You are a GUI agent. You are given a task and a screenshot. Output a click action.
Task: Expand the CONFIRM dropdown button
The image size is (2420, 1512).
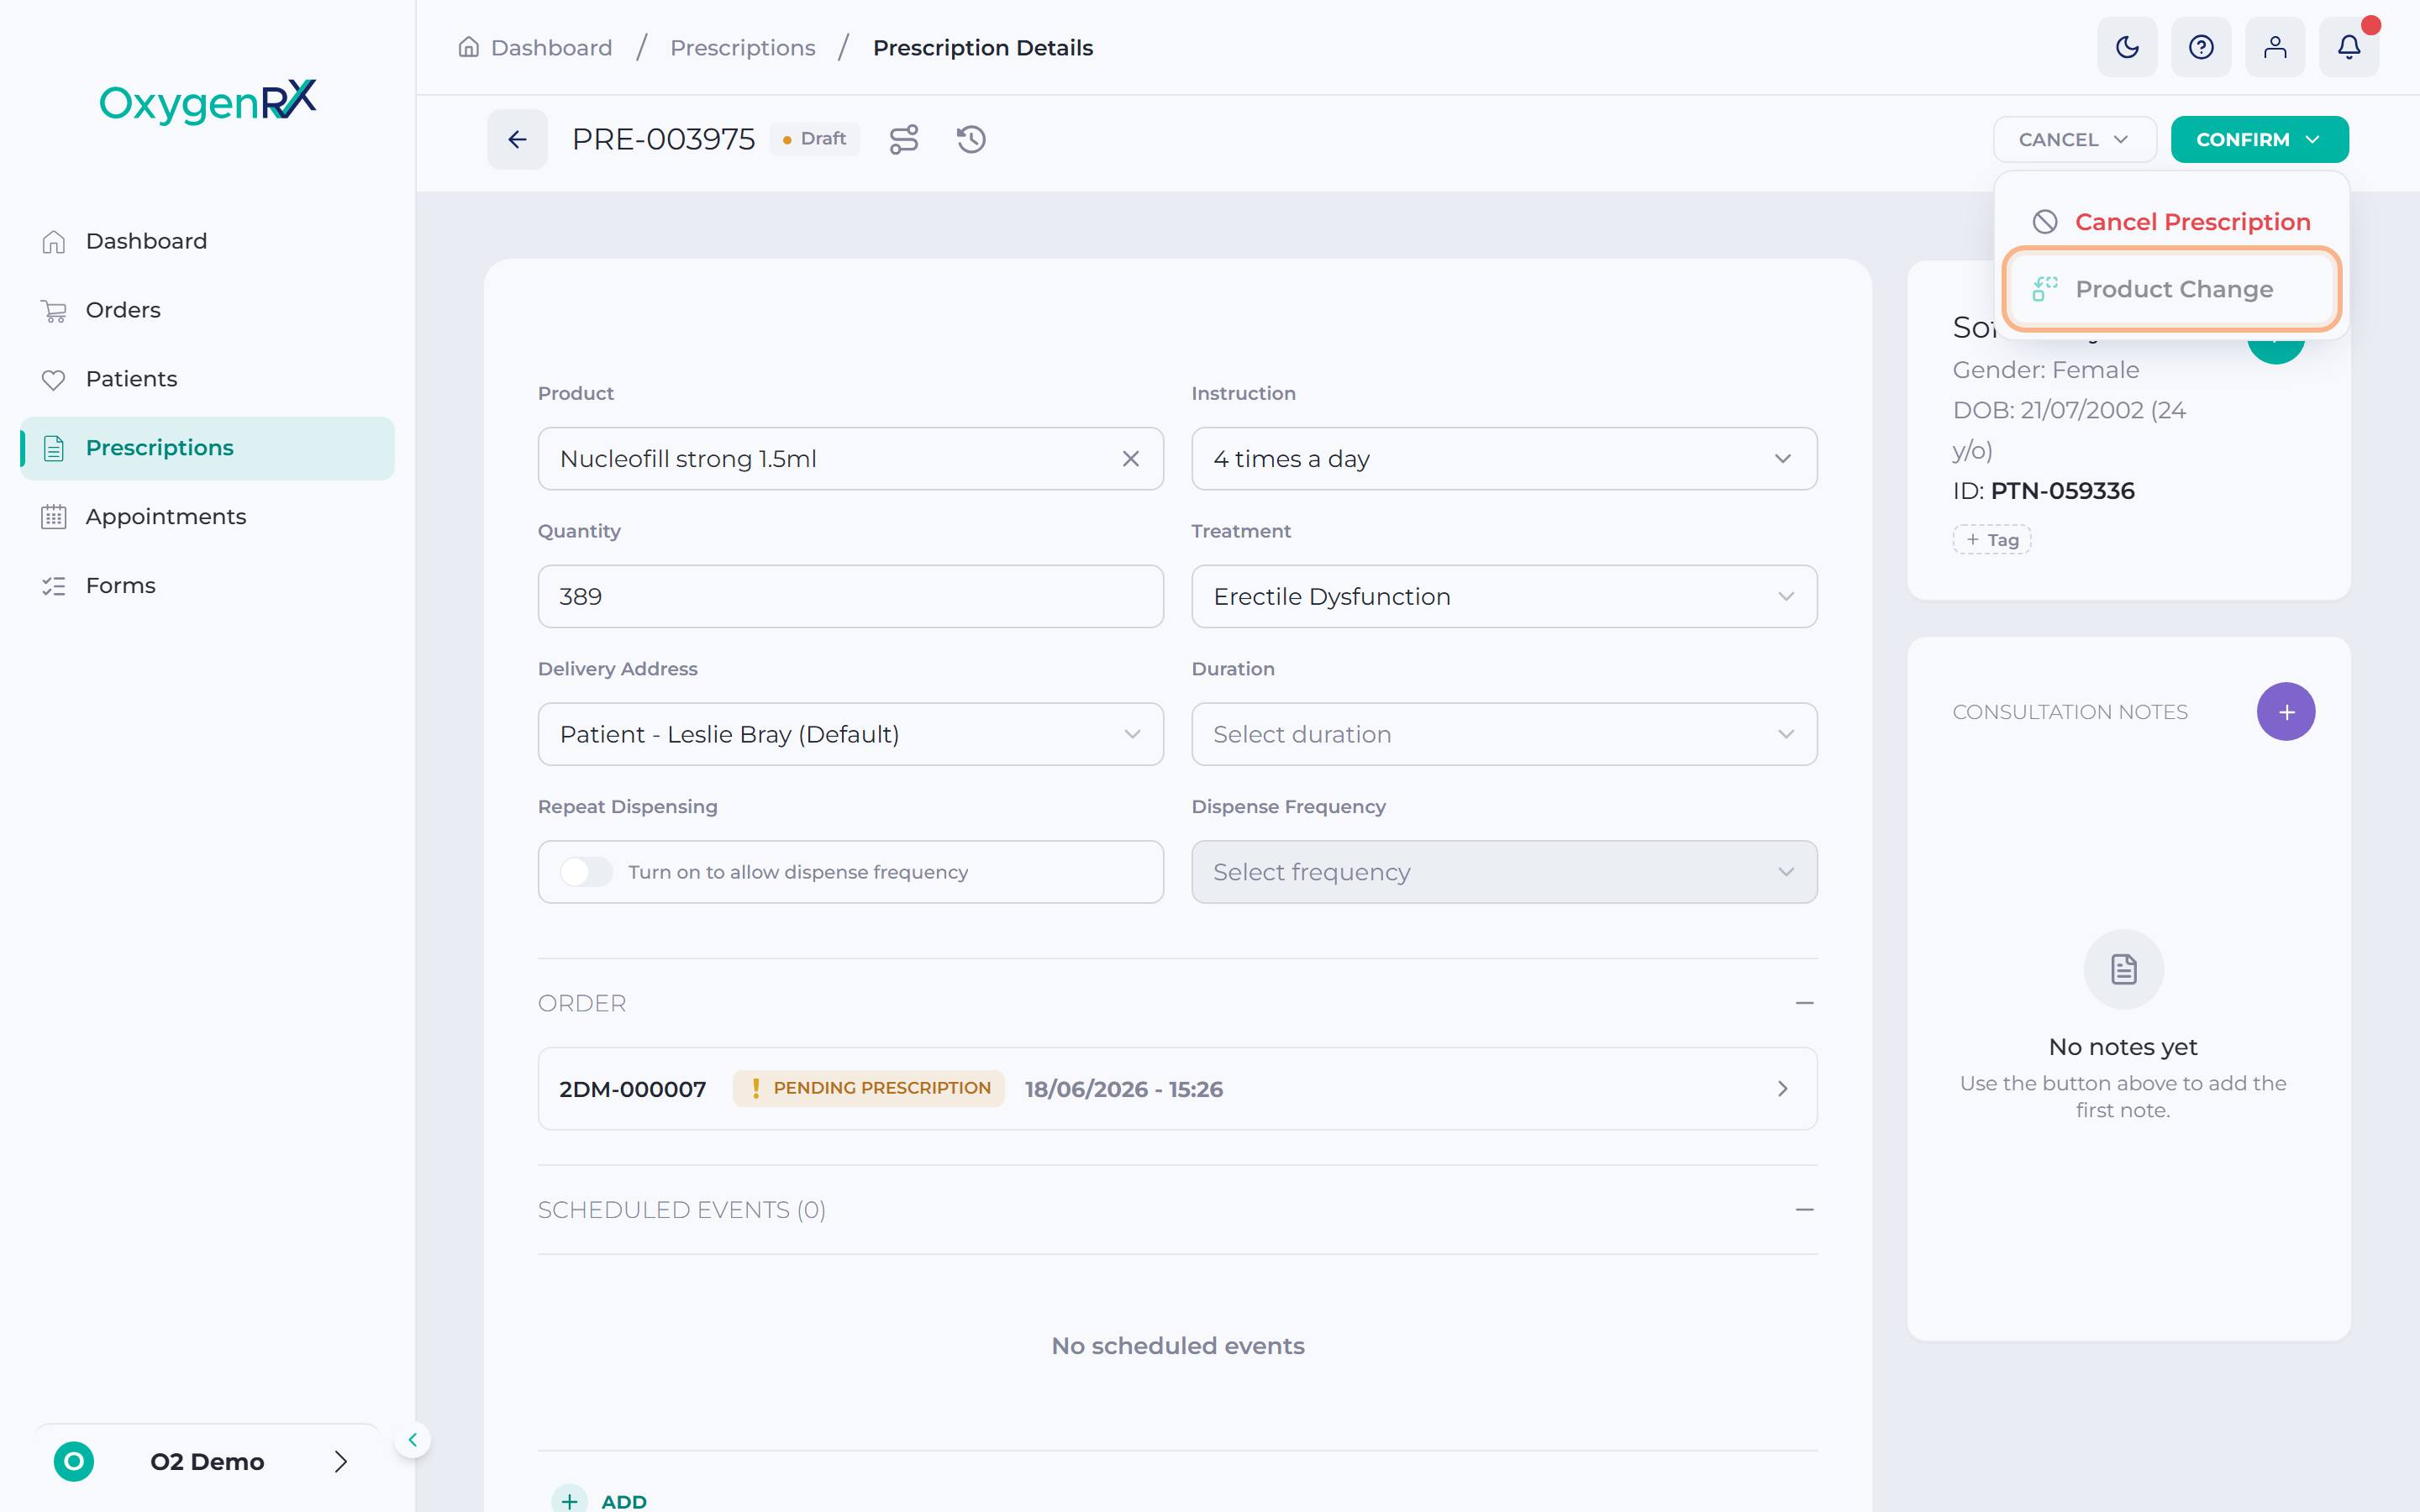pyautogui.click(x=2259, y=139)
